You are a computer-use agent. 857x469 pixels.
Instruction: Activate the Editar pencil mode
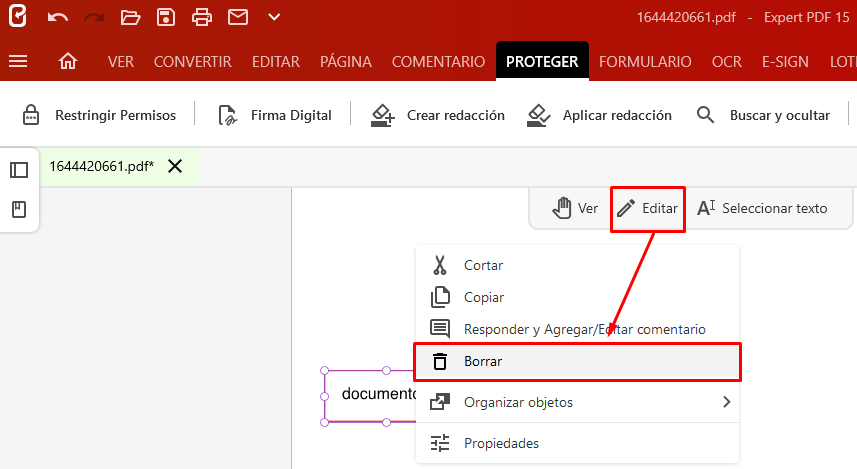648,208
